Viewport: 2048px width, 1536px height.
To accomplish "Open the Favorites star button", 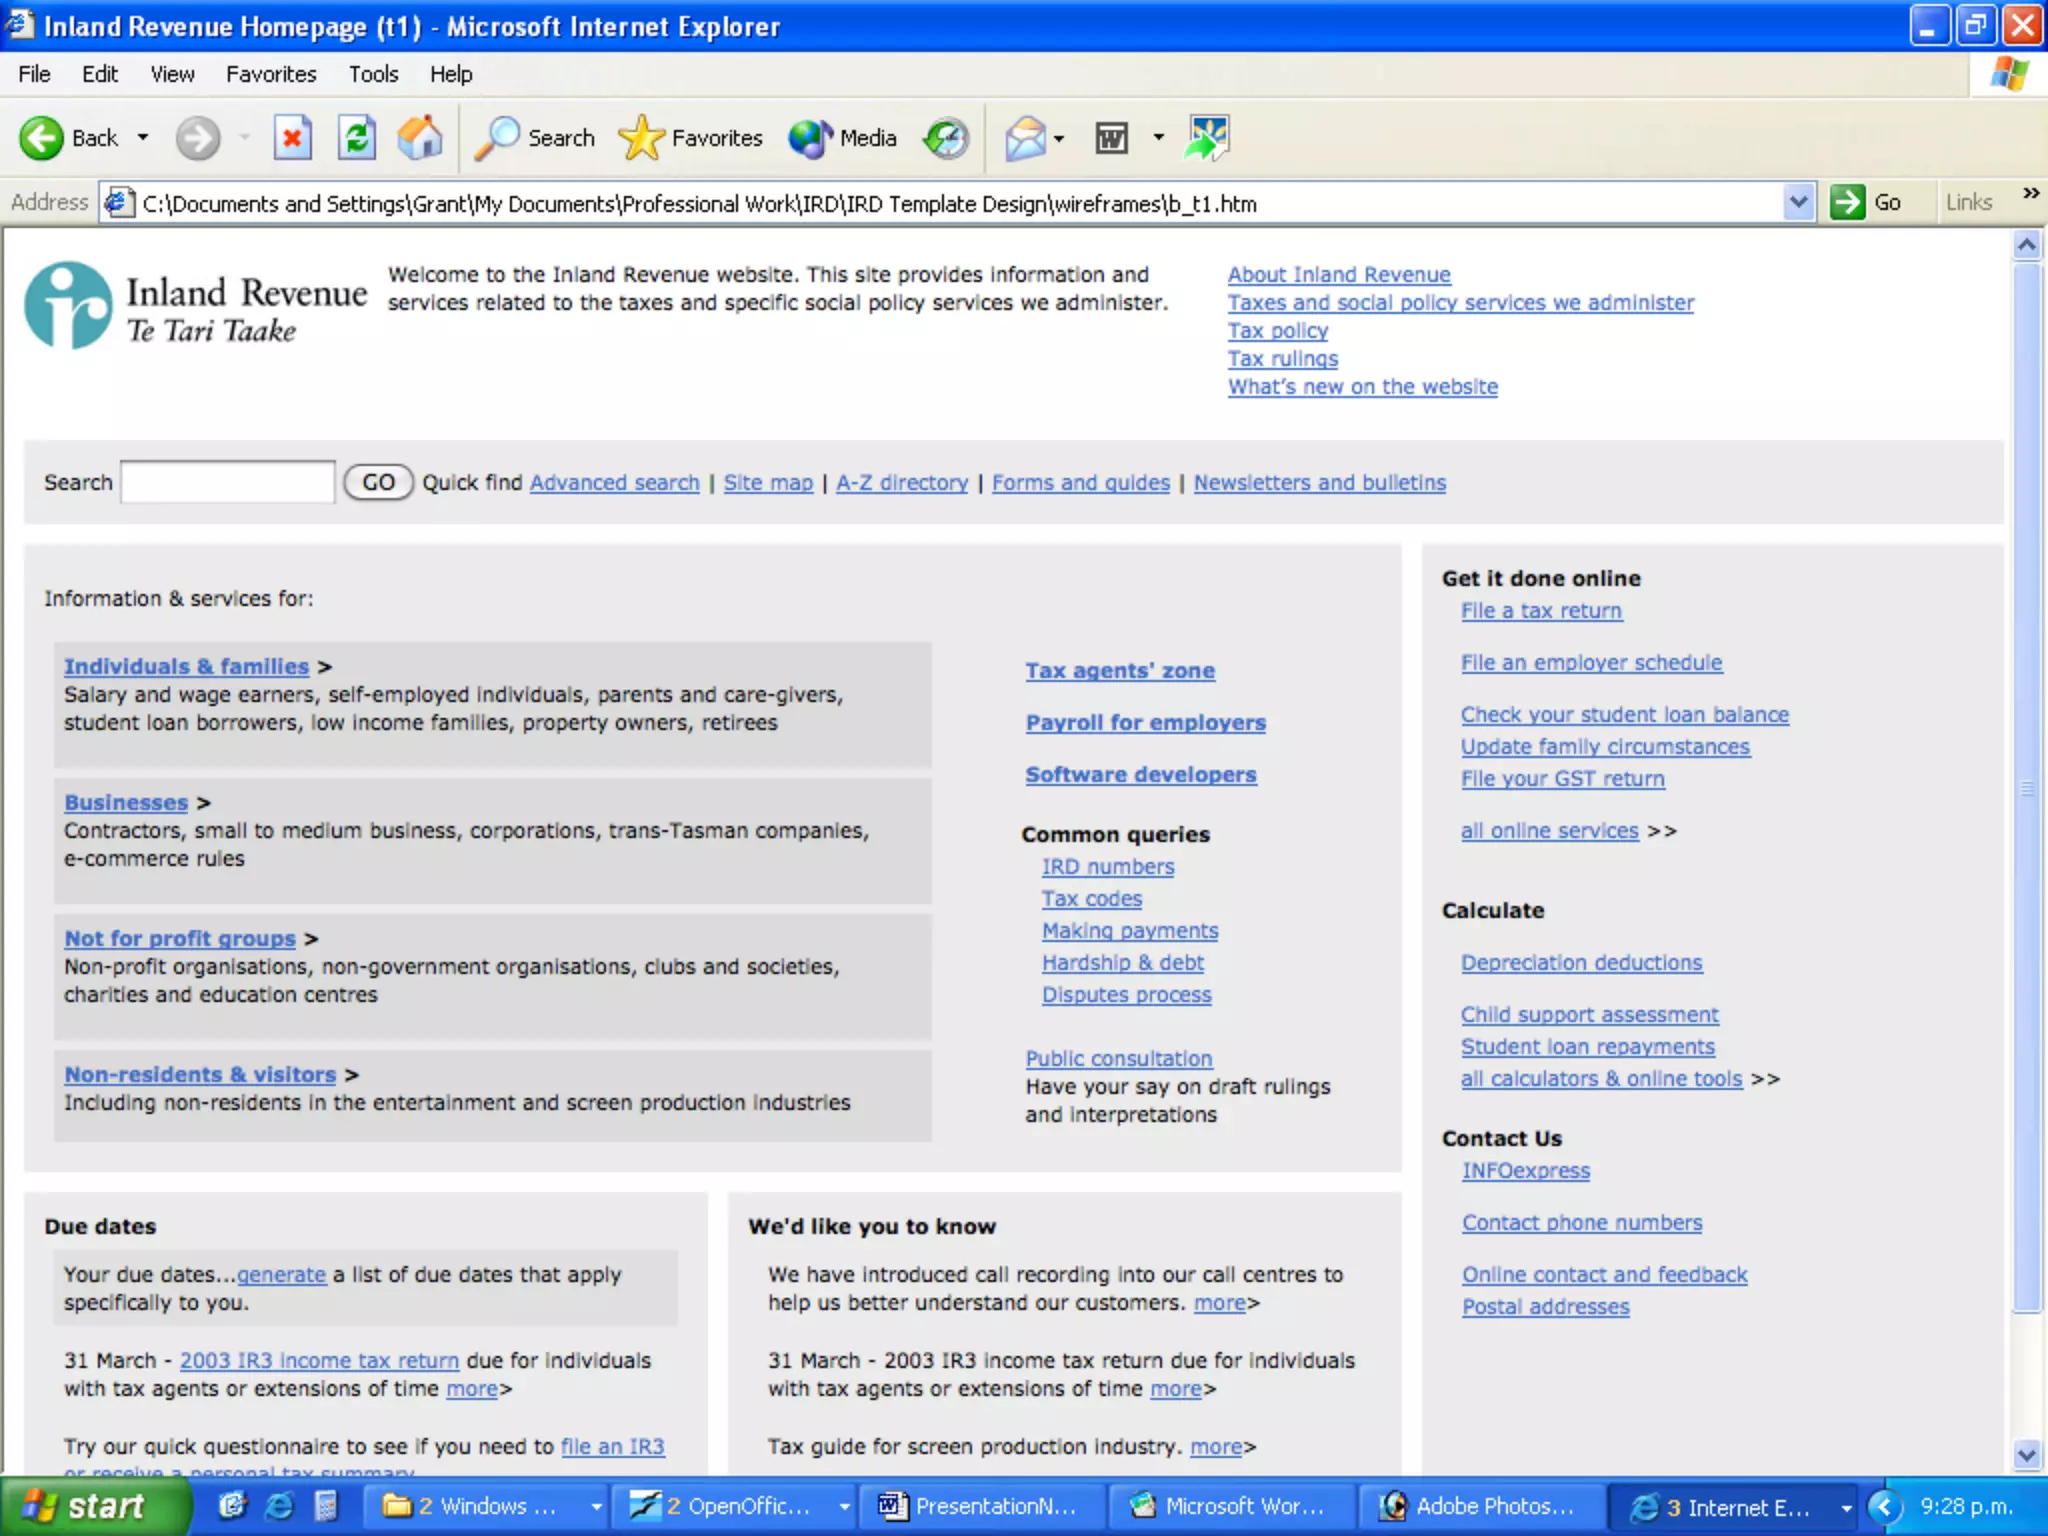I will coord(690,138).
